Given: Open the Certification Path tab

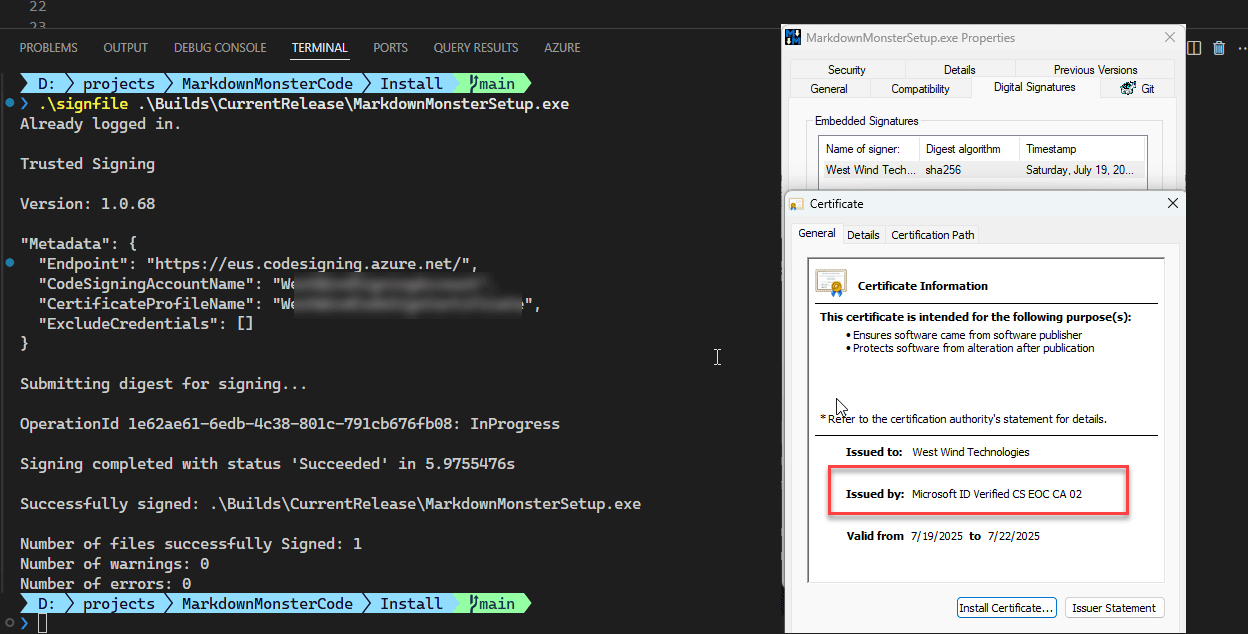Looking at the screenshot, I should coord(932,235).
